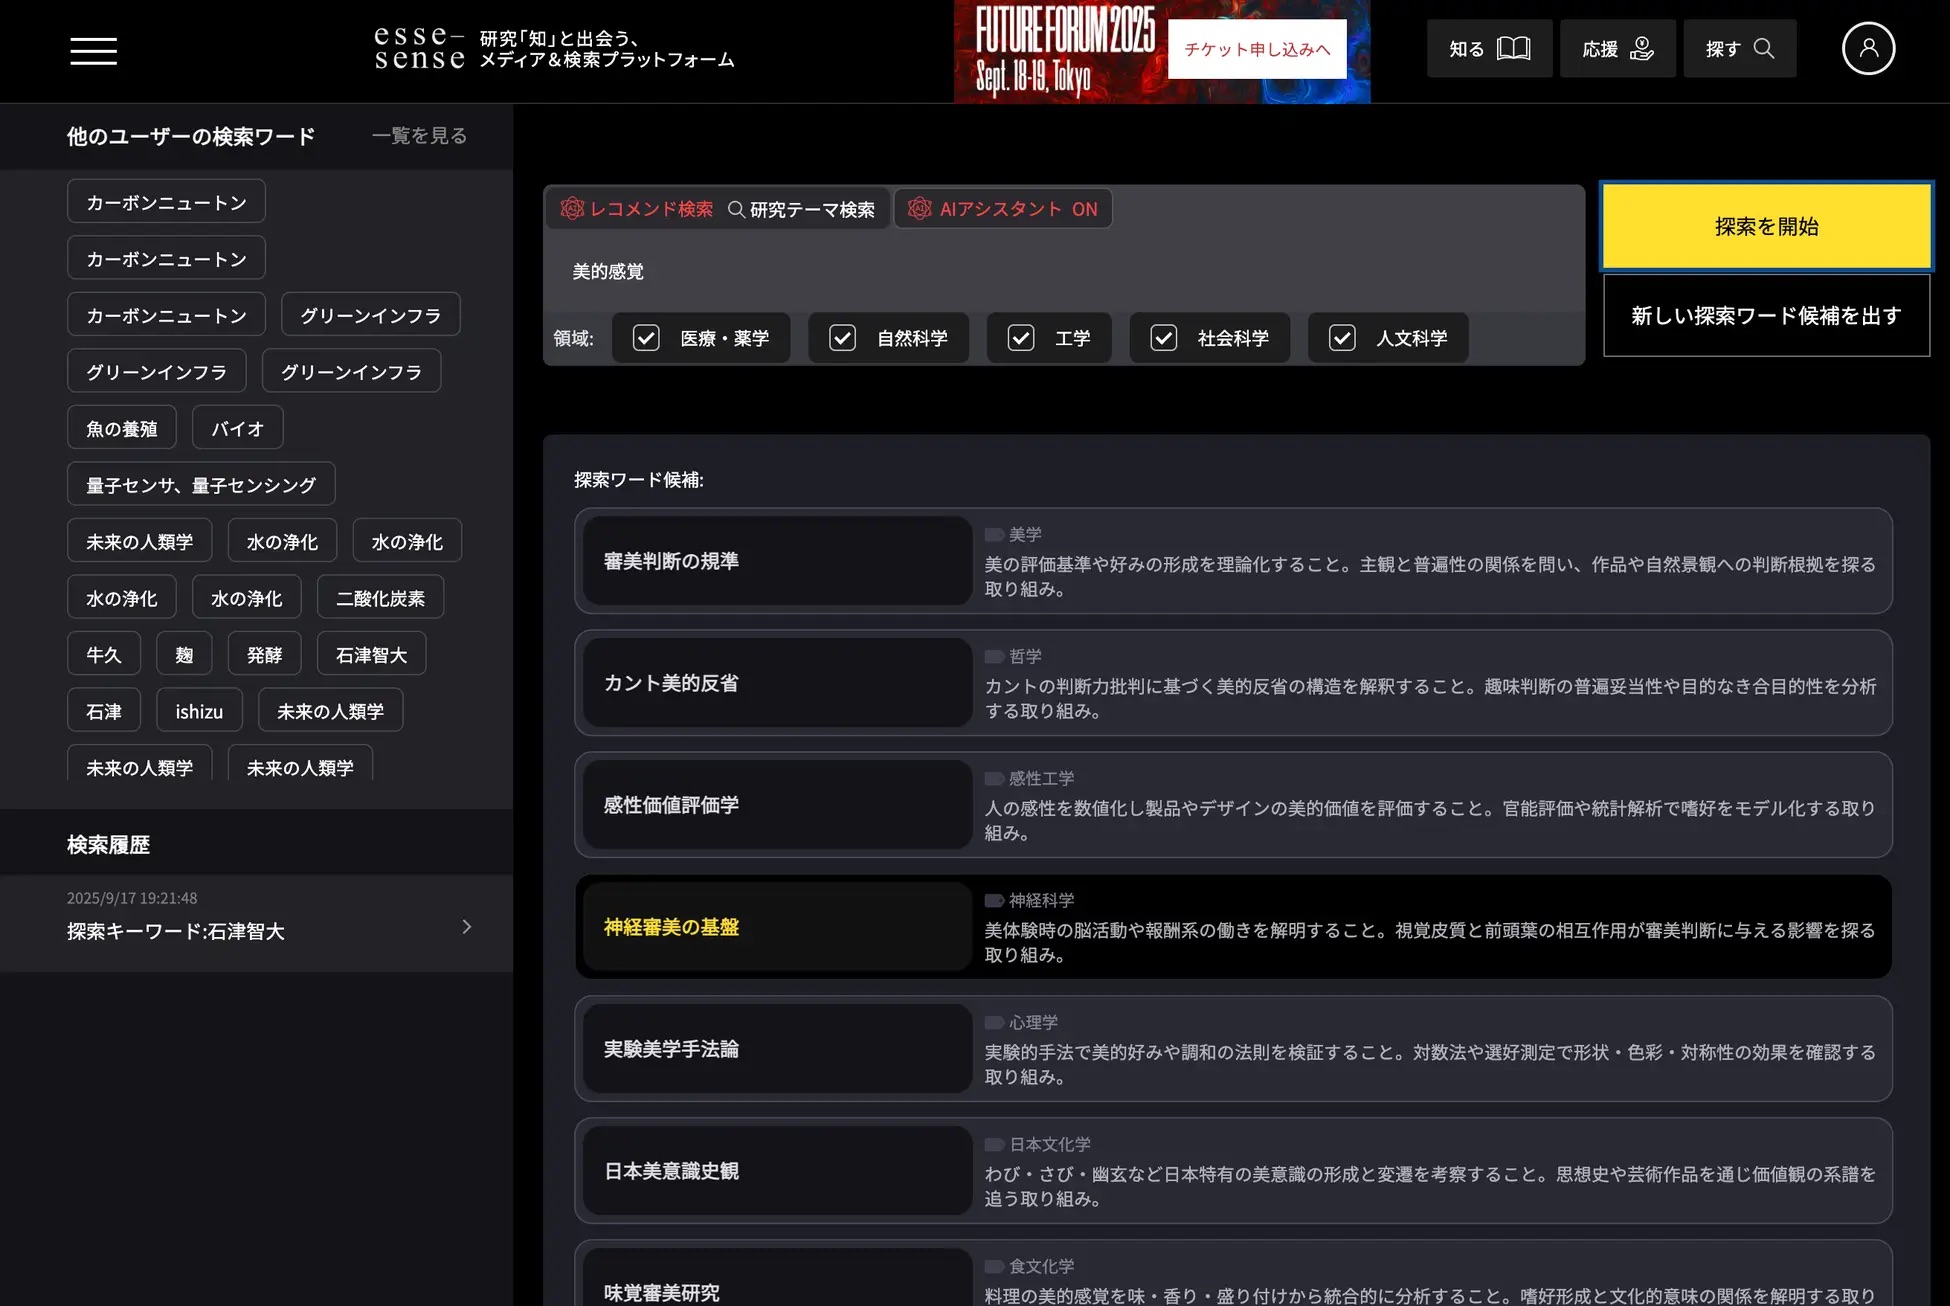Uncheck the 人文科学 checkbox
The height and width of the screenshot is (1306, 1950).
(1341, 338)
